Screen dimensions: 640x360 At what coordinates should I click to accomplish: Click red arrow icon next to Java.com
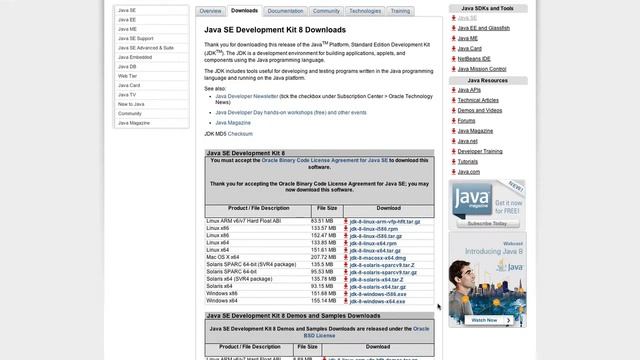453,172
